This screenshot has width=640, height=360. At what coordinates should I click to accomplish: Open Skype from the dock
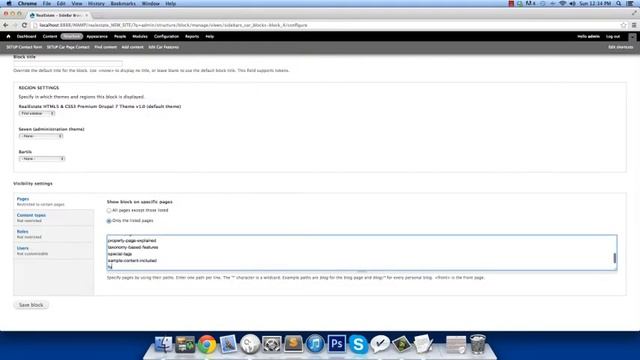point(358,344)
